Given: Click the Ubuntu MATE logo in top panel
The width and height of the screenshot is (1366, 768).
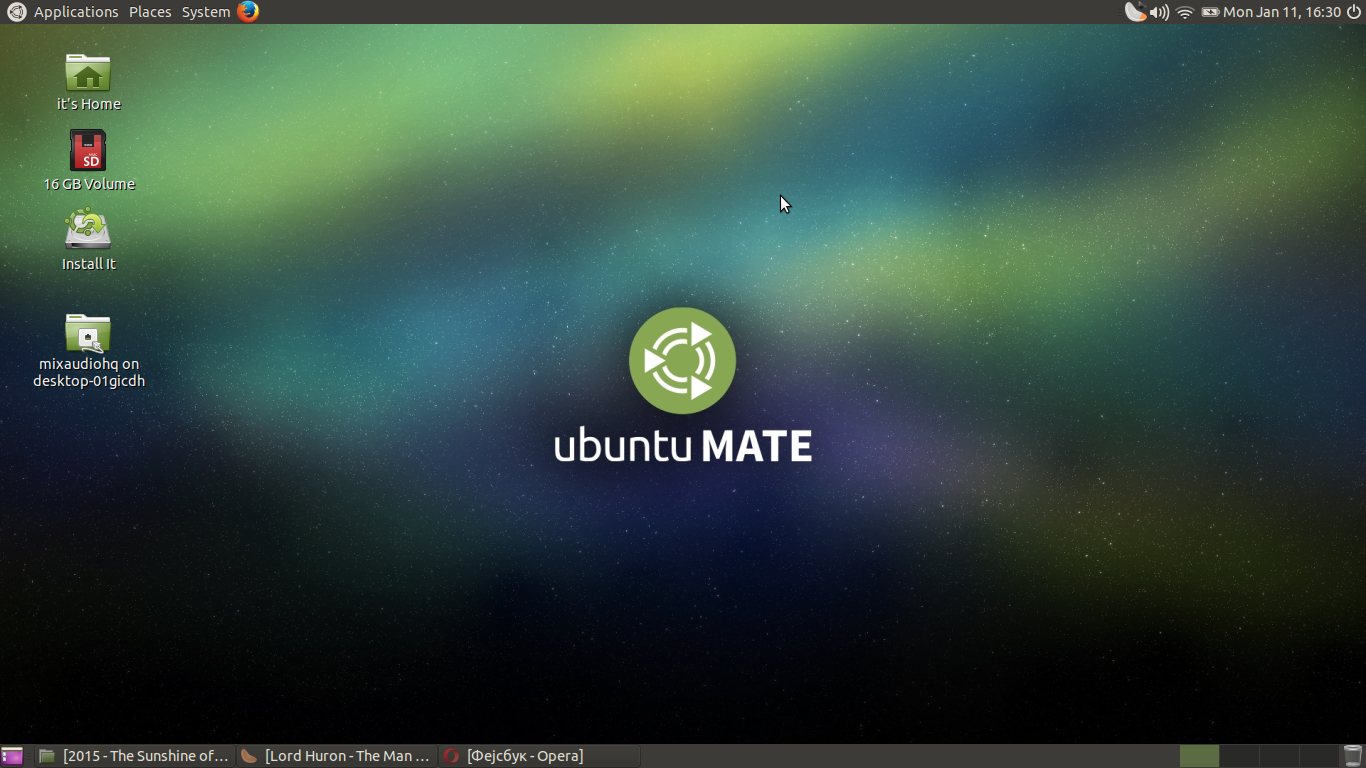Looking at the screenshot, I should coord(16,12).
